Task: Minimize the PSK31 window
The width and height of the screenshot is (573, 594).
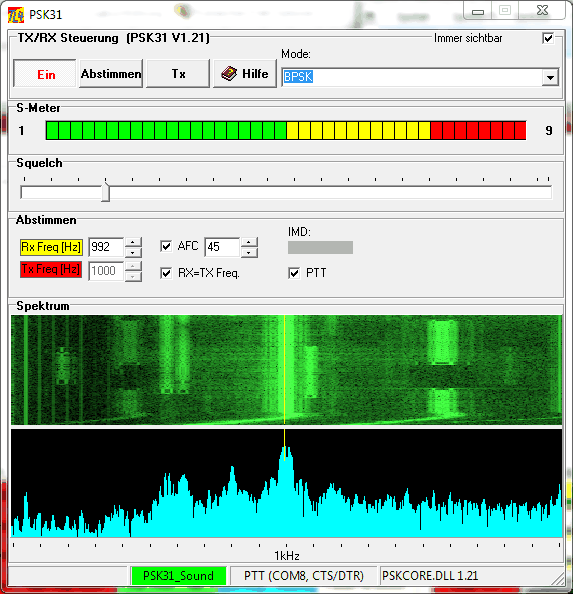Action: (478, 11)
